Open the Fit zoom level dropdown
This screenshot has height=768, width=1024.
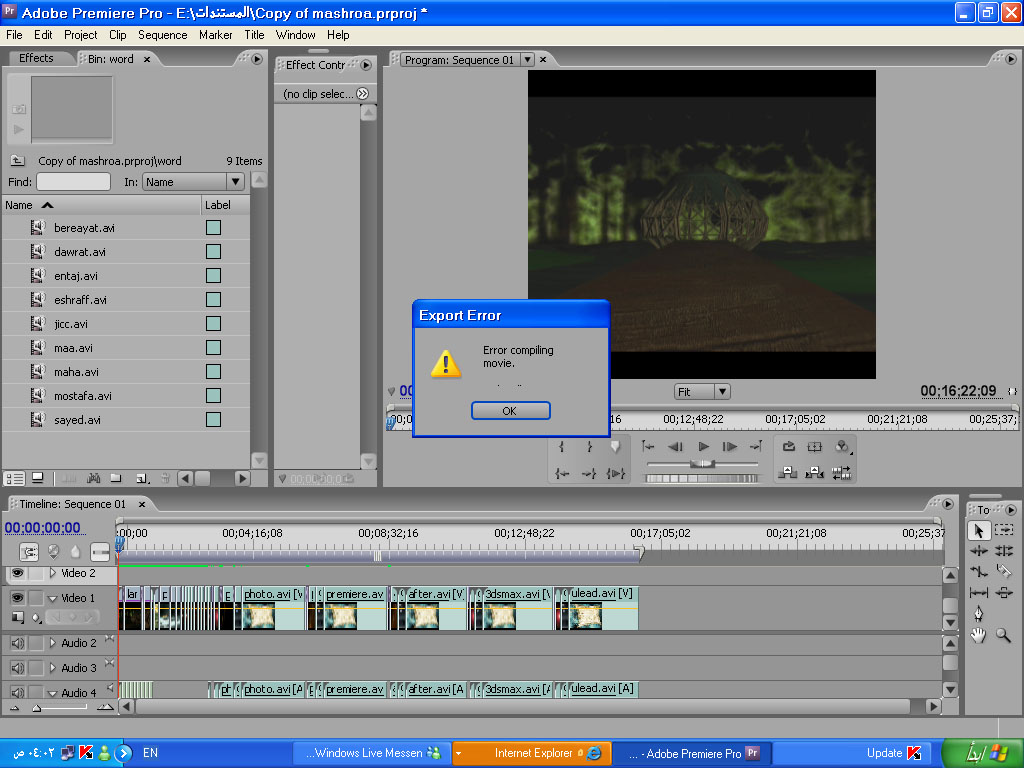(702, 392)
